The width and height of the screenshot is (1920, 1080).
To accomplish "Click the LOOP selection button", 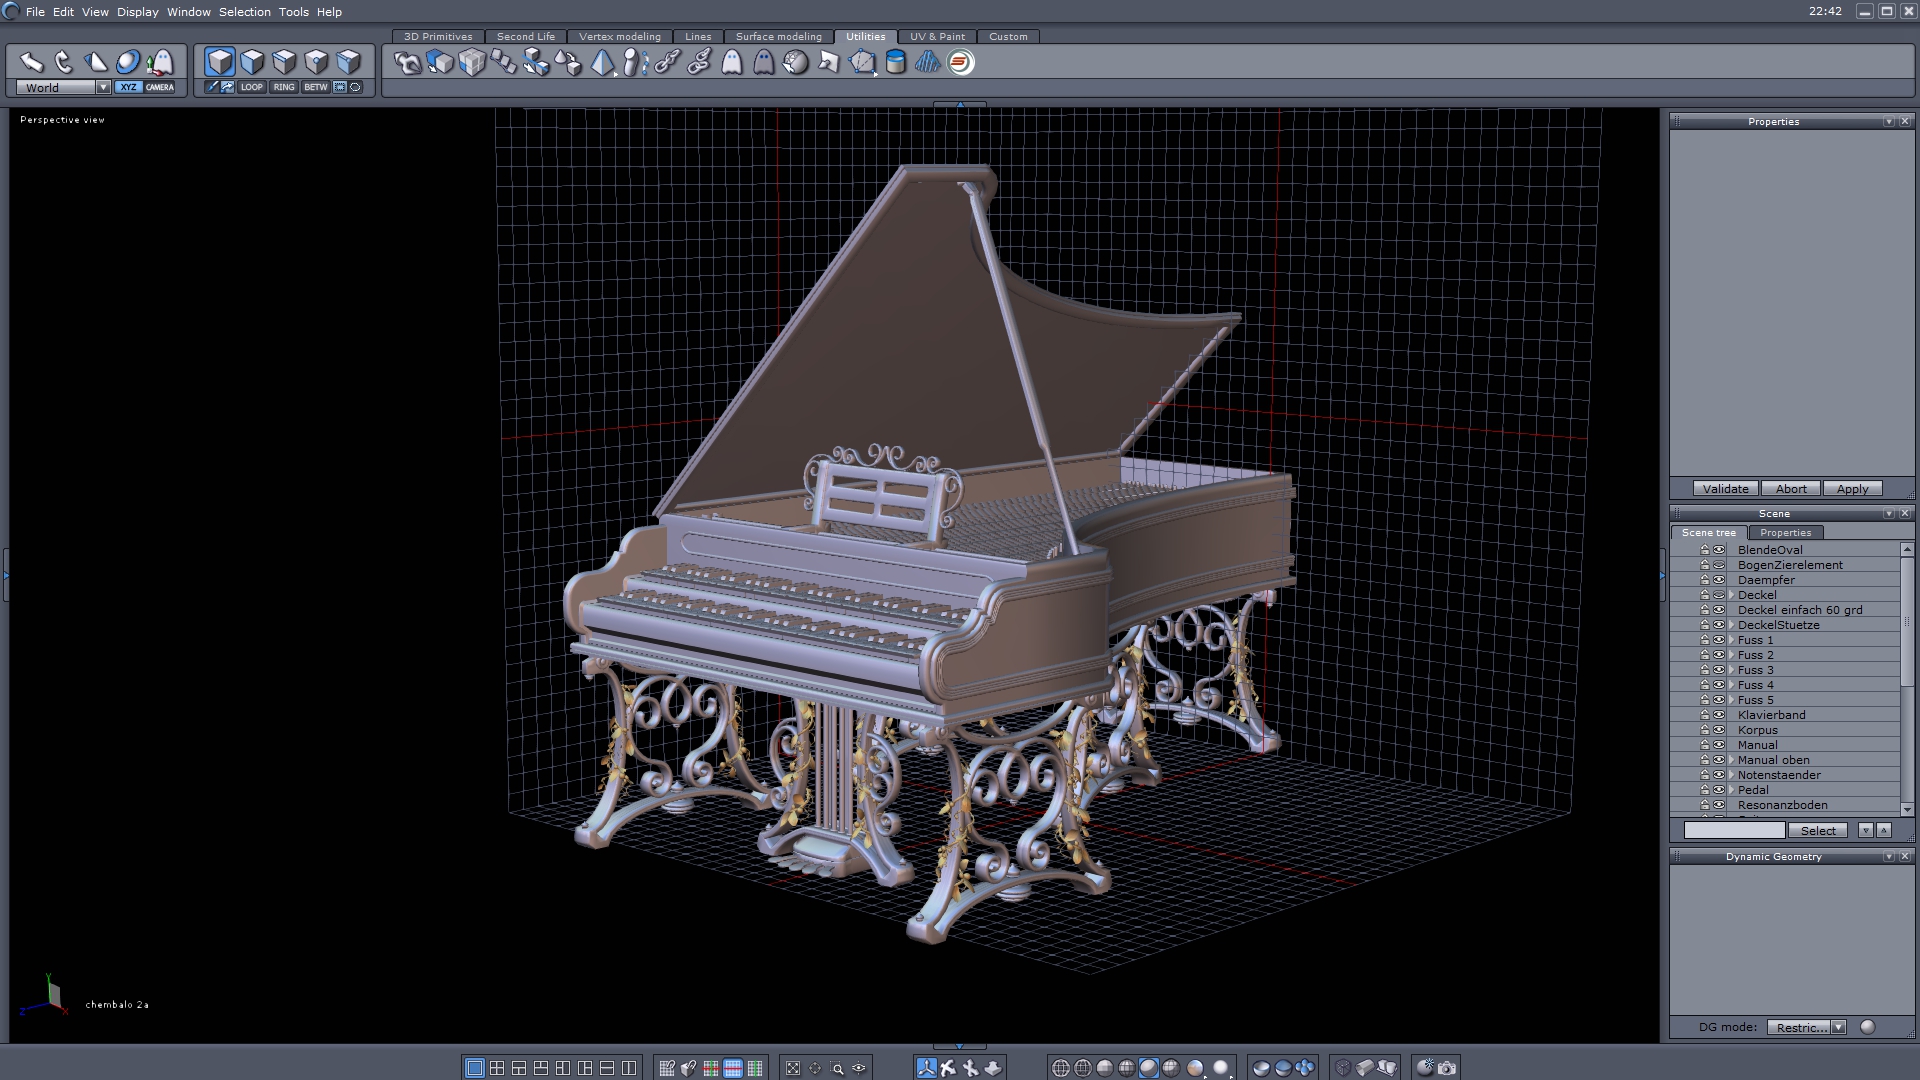I will pyautogui.click(x=251, y=87).
